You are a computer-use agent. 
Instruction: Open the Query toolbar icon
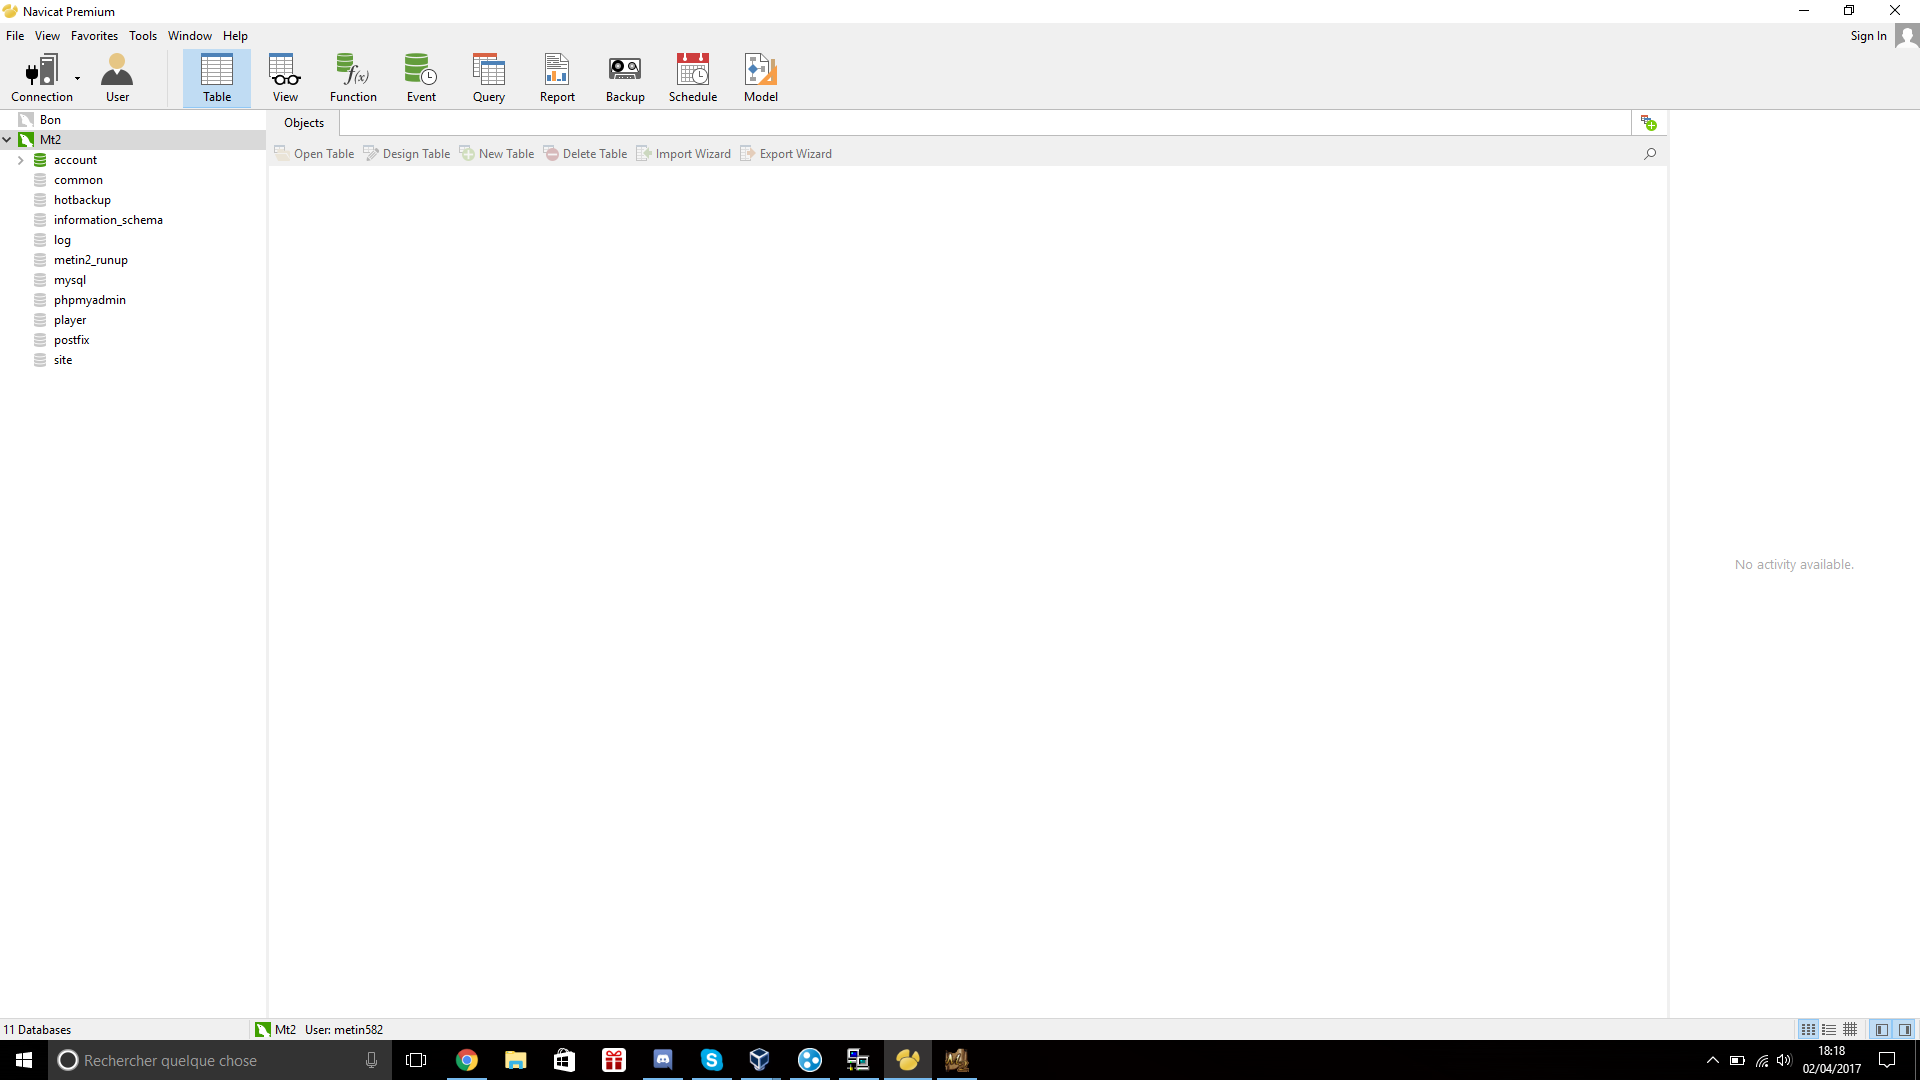489,78
